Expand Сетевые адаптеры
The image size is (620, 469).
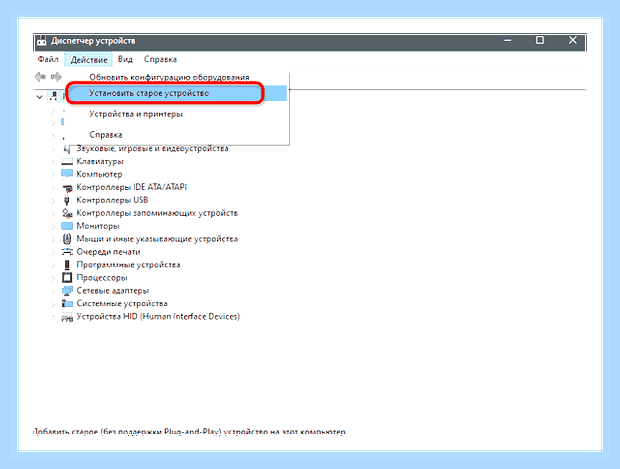point(53,291)
